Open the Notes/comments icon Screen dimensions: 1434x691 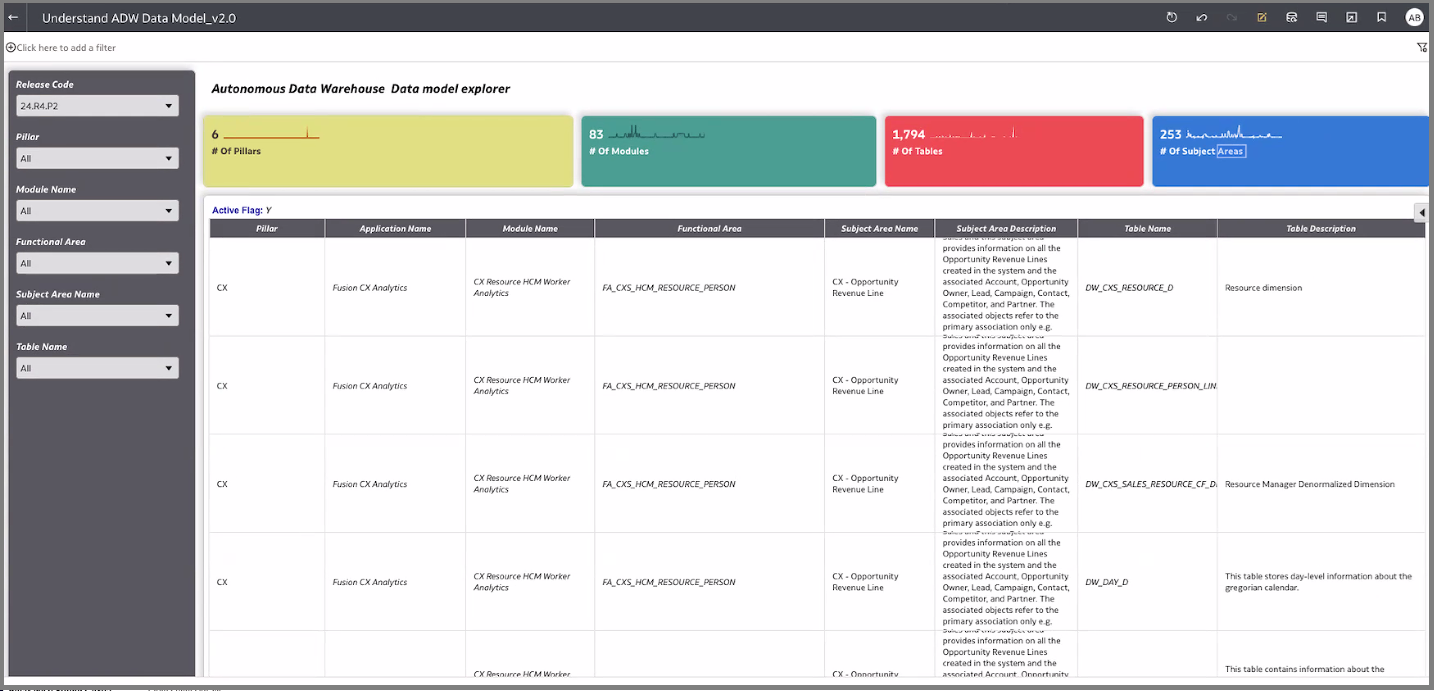coord(1322,17)
